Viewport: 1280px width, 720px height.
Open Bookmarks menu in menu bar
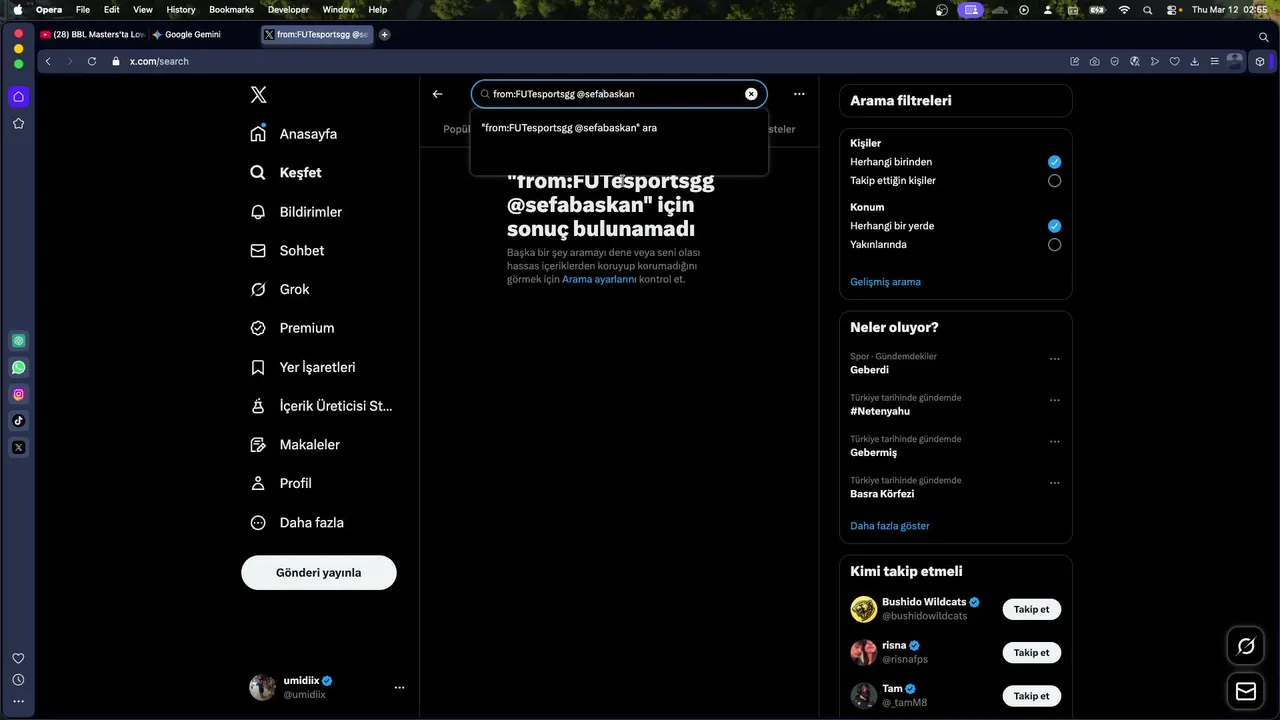(231, 9)
